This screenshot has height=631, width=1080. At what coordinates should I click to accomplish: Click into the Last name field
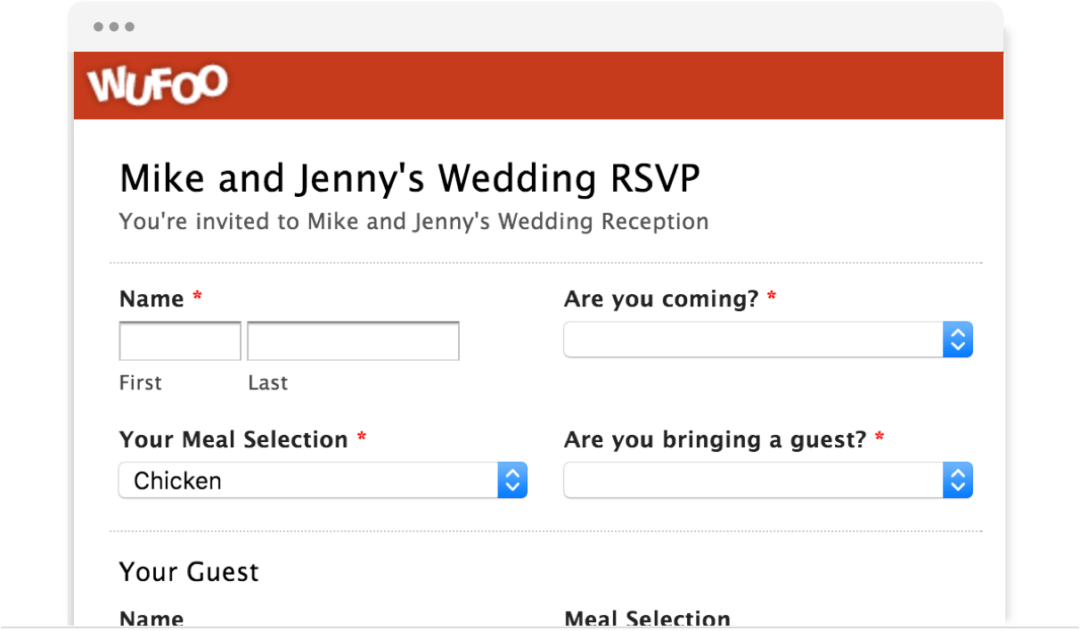tap(353, 341)
